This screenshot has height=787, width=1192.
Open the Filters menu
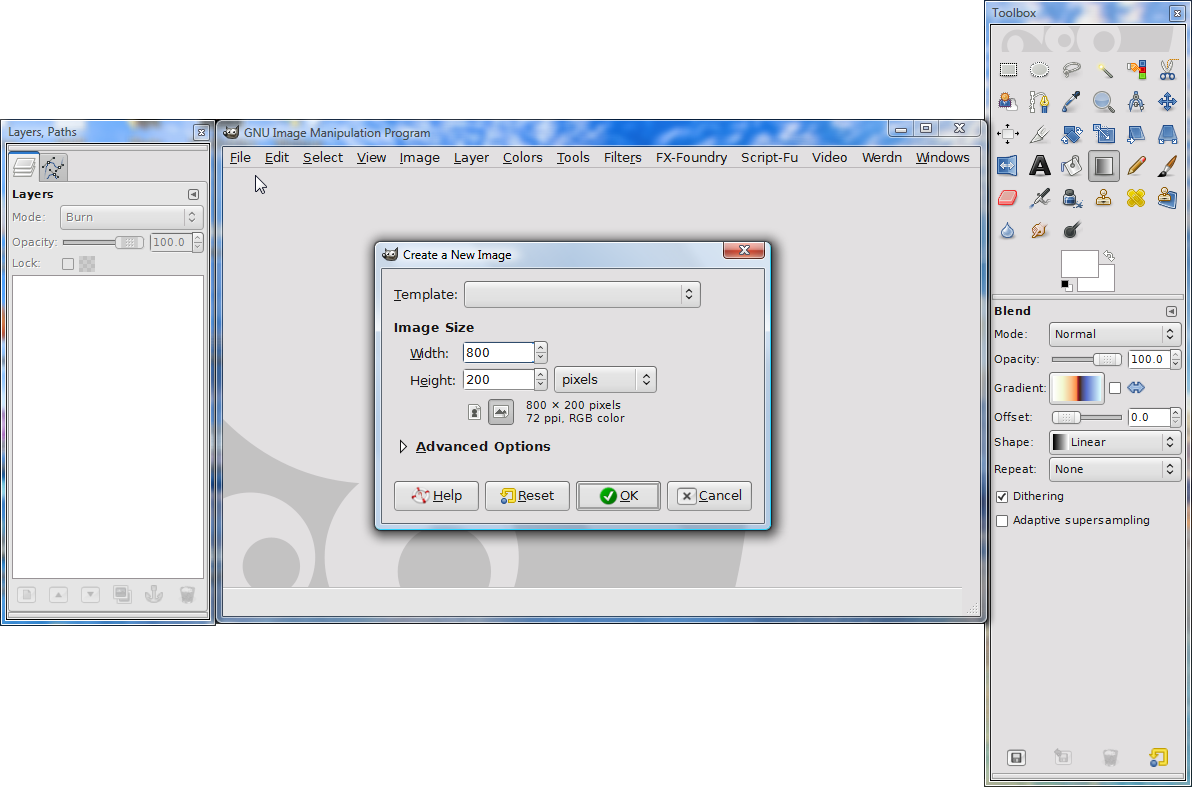point(622,157)
